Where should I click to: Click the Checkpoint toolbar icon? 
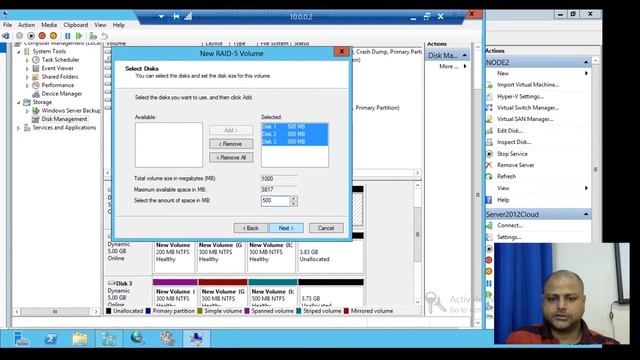93,36
